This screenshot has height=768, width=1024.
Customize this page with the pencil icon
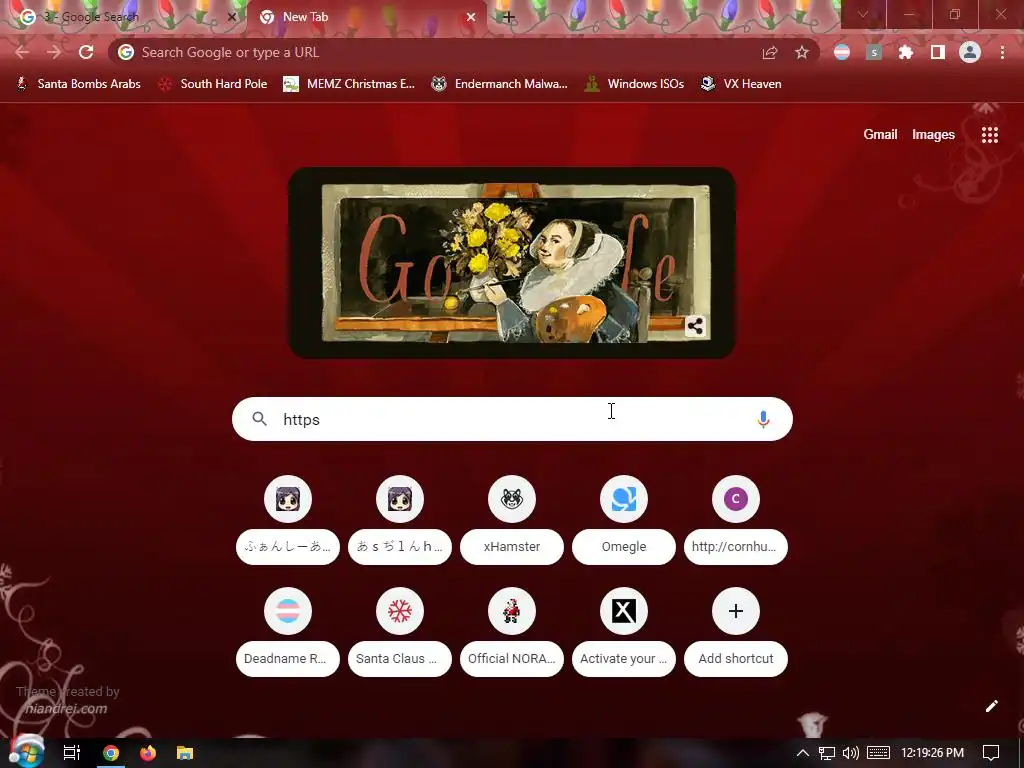coord(992,706)
